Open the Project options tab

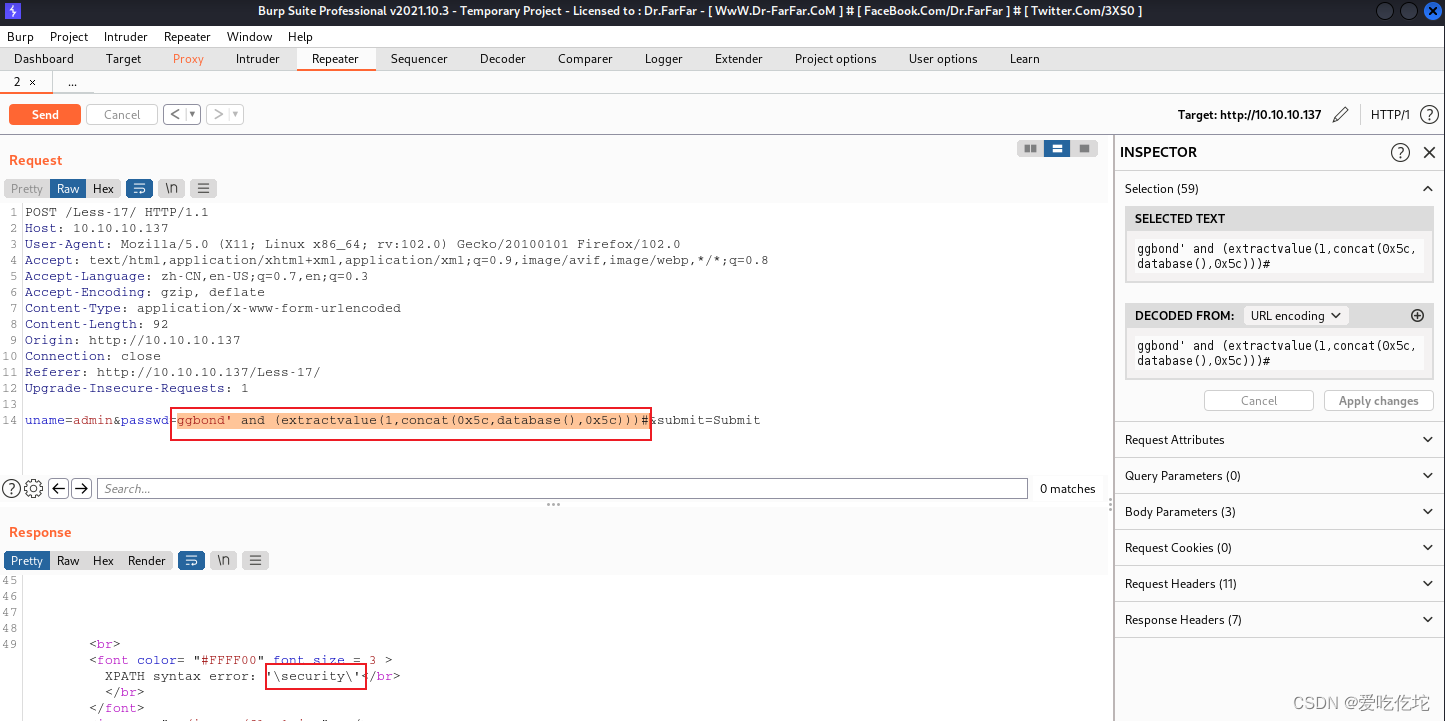click(835, 59)
